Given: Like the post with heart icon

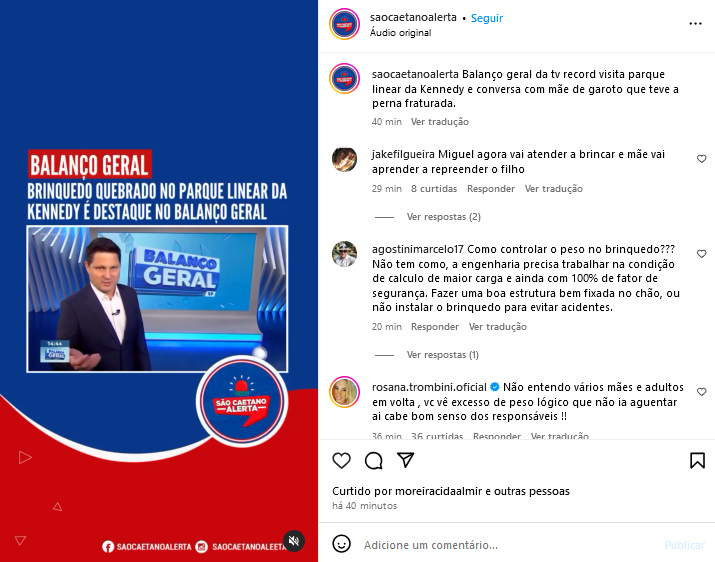Looking at the screenshot, I should (342, 461).
